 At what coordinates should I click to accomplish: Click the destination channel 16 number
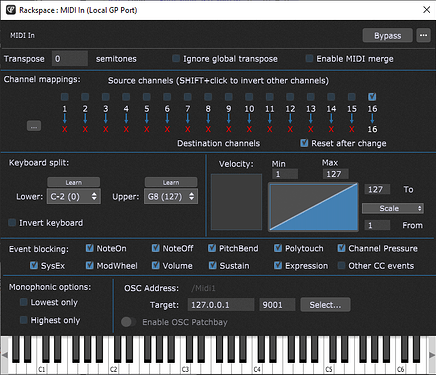pyautogui.click(x=372, y=129)
